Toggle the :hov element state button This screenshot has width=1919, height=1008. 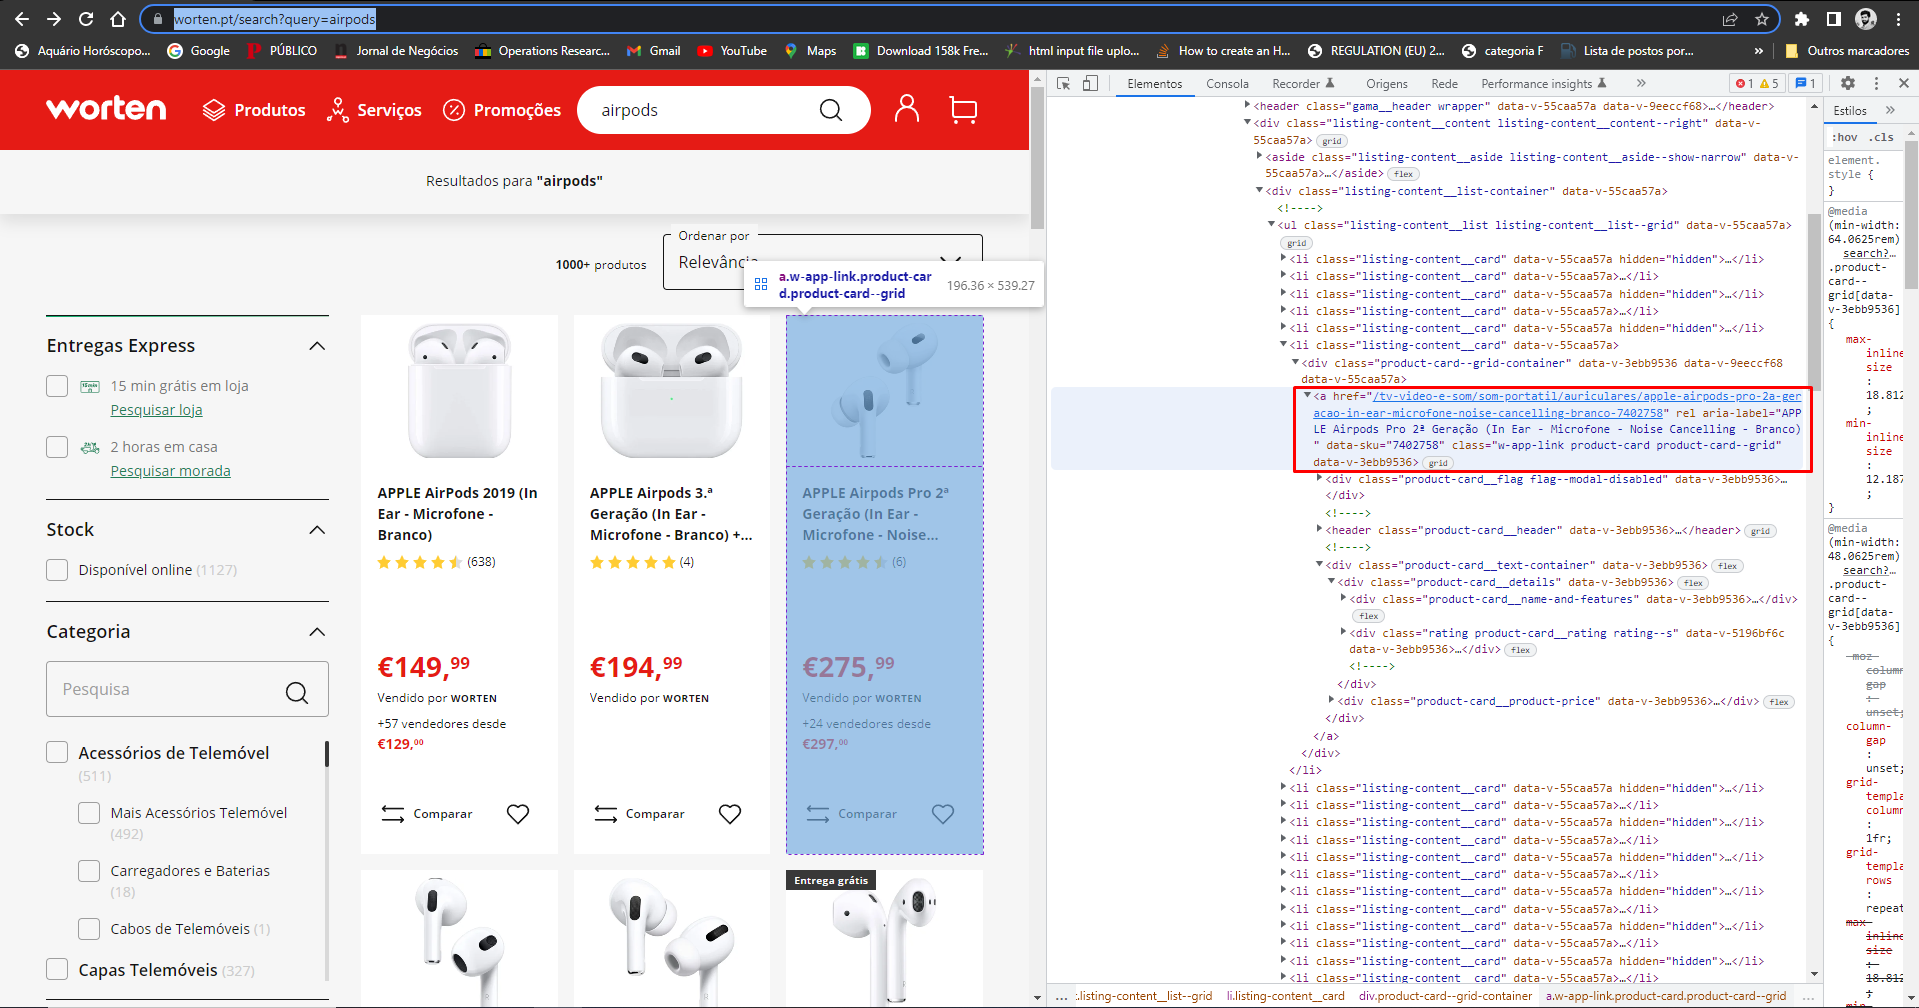pos(1845,137)
